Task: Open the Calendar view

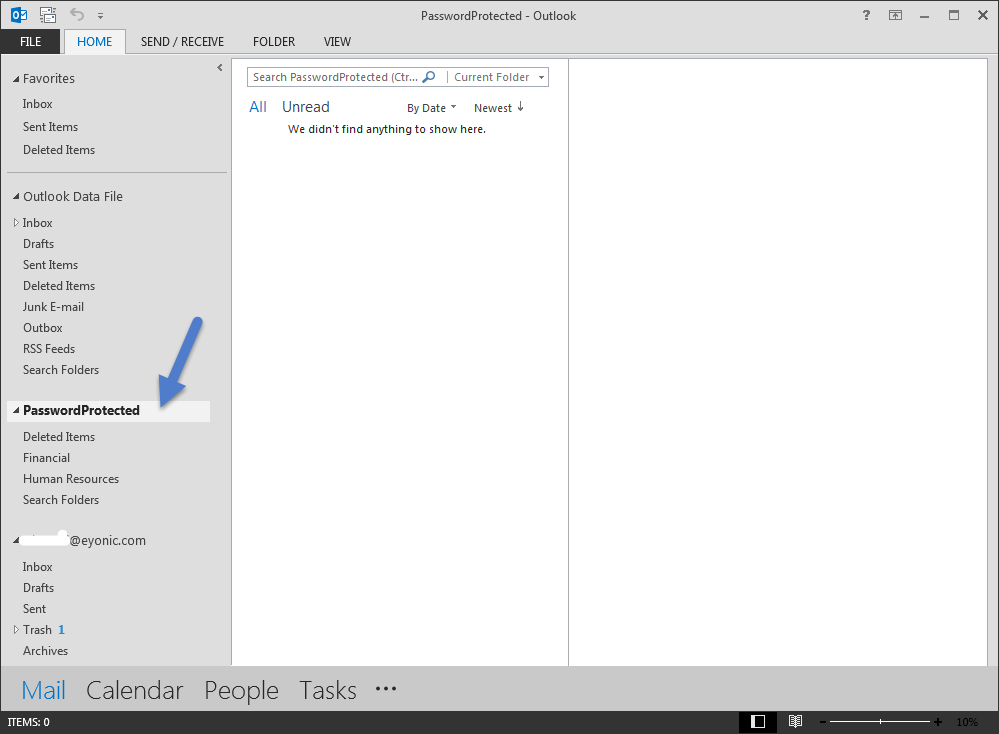Action: [134, 689]
